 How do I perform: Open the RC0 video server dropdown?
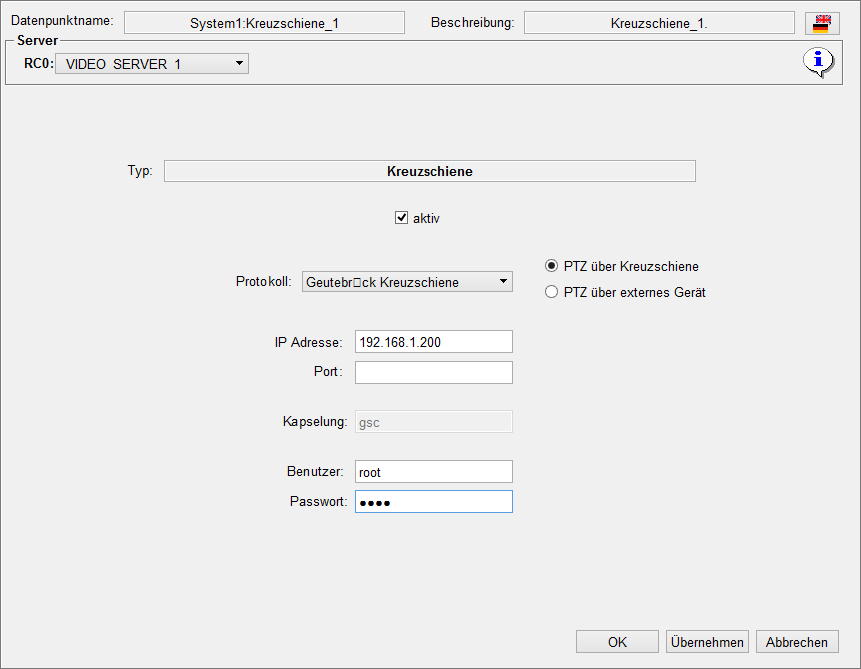(151, 64)
